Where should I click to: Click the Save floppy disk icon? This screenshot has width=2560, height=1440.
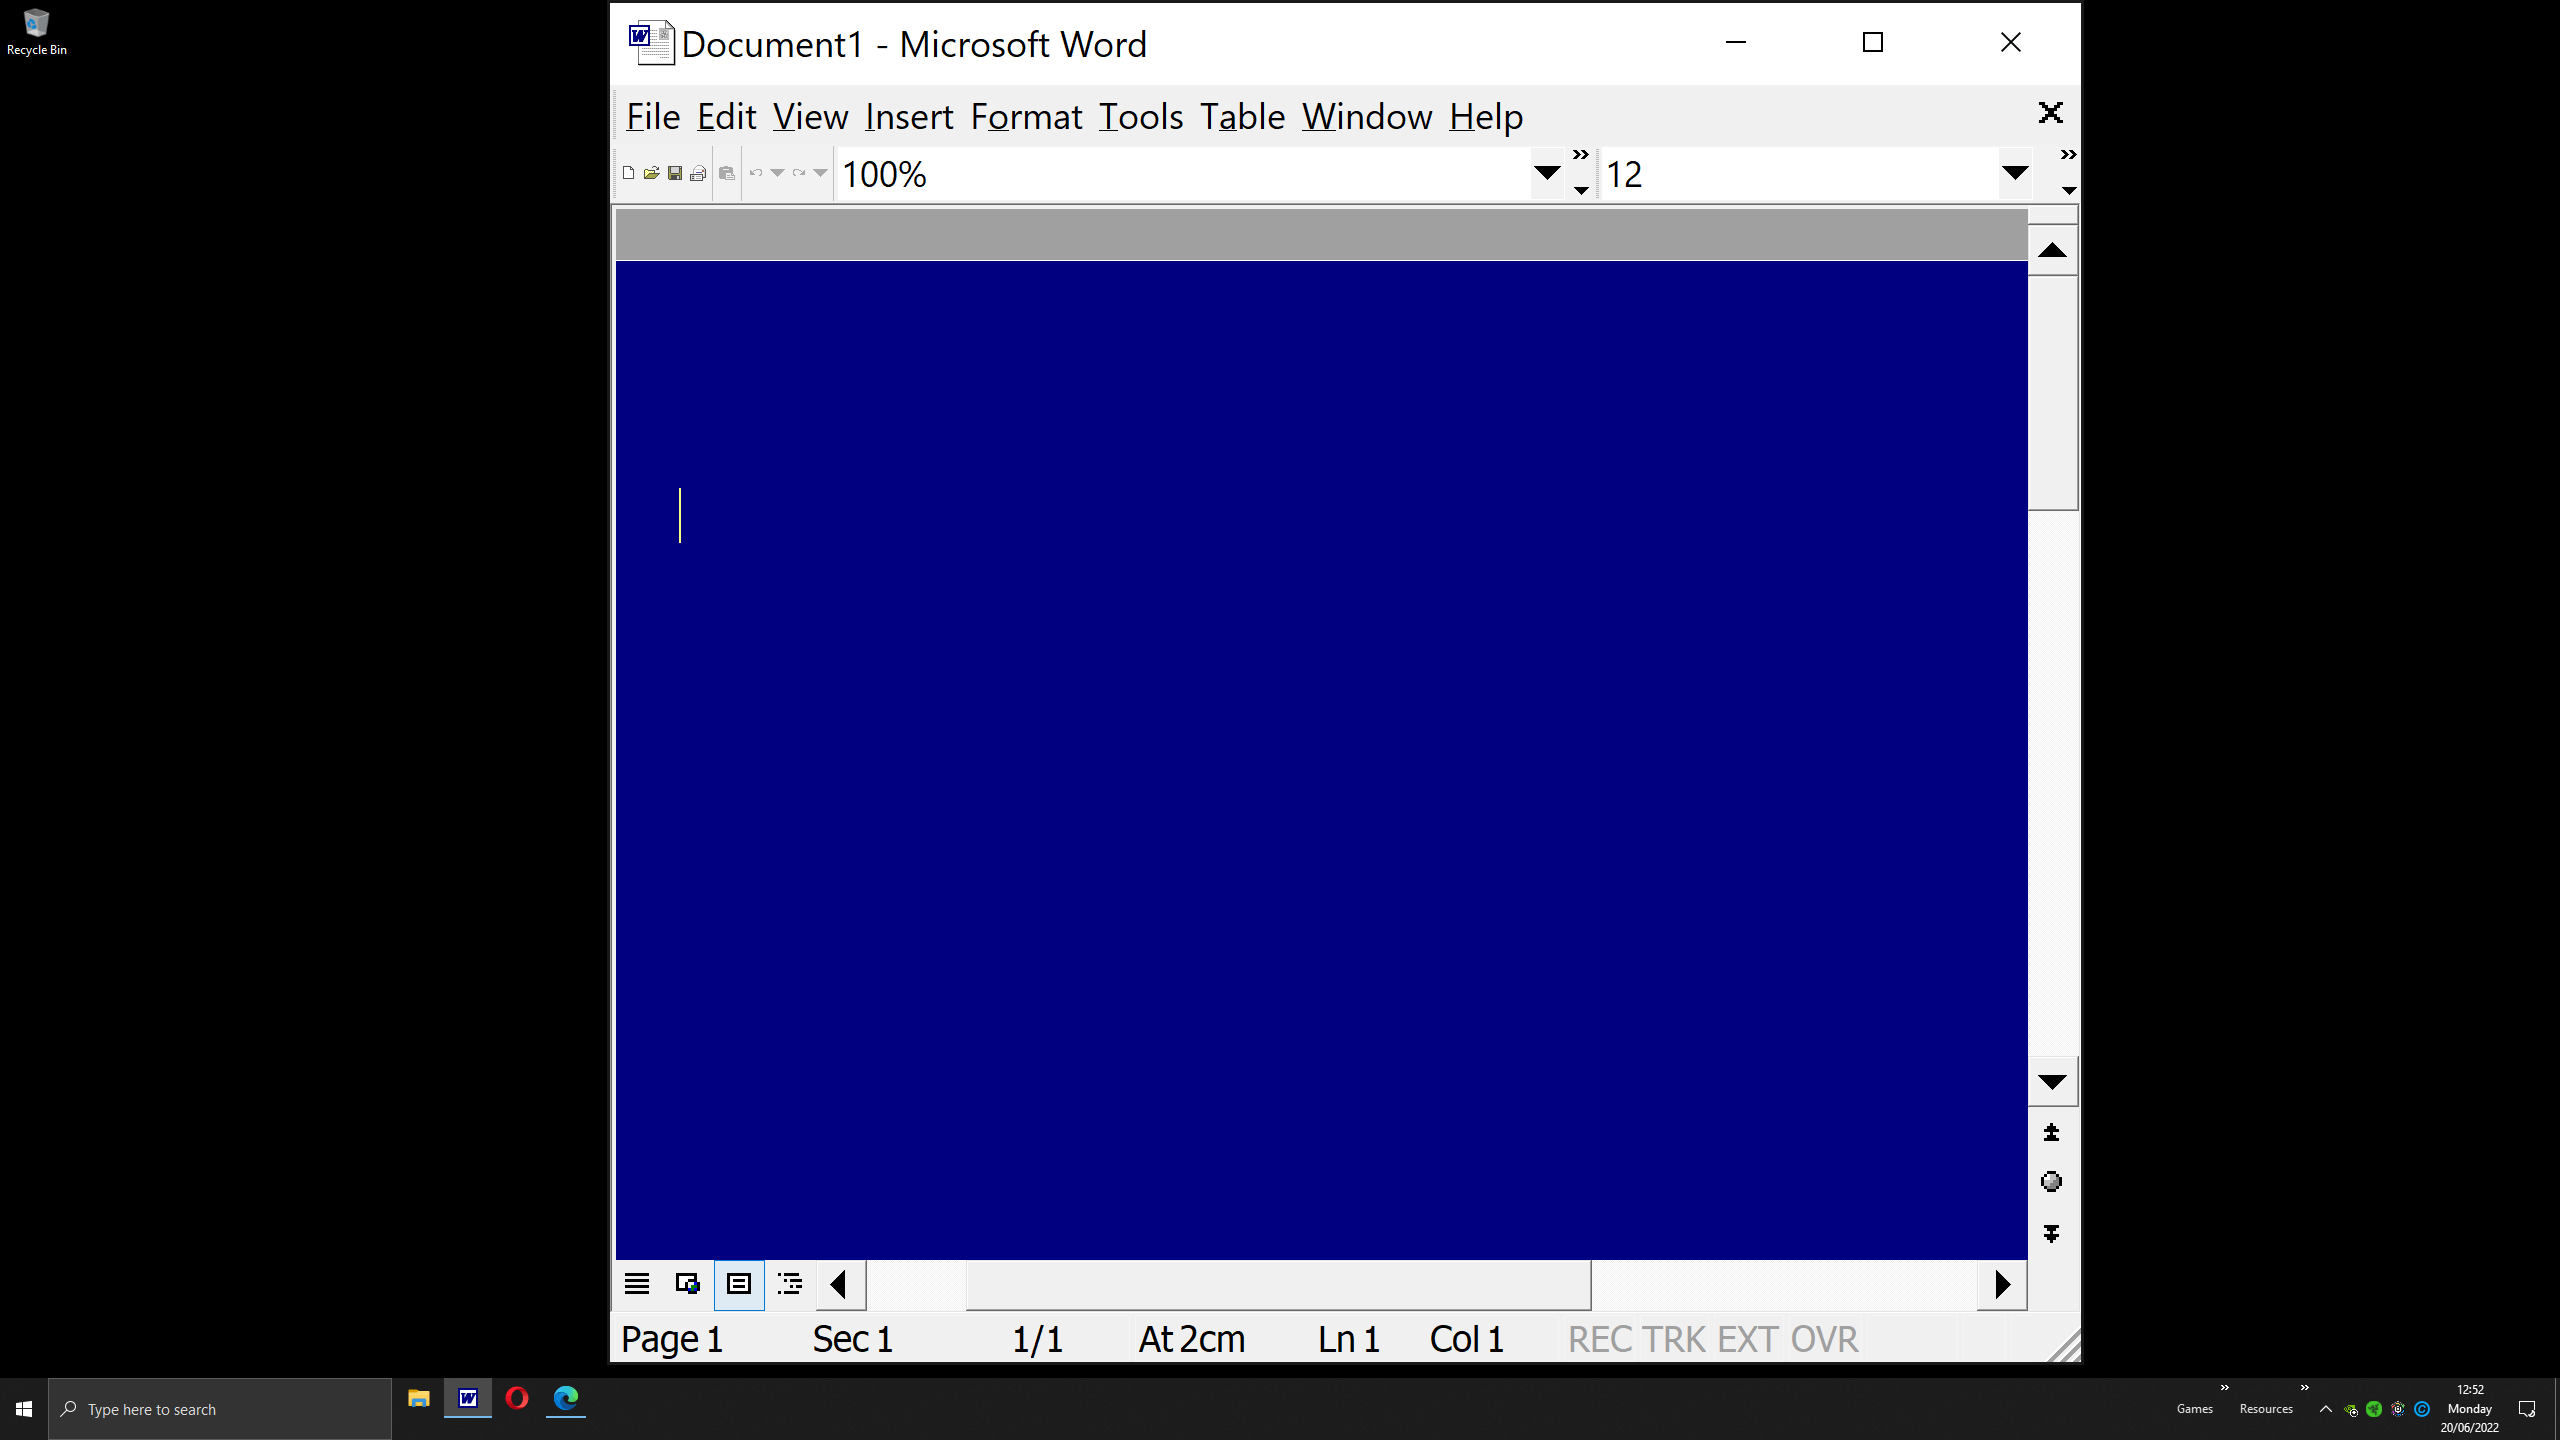tap(675, 173)
